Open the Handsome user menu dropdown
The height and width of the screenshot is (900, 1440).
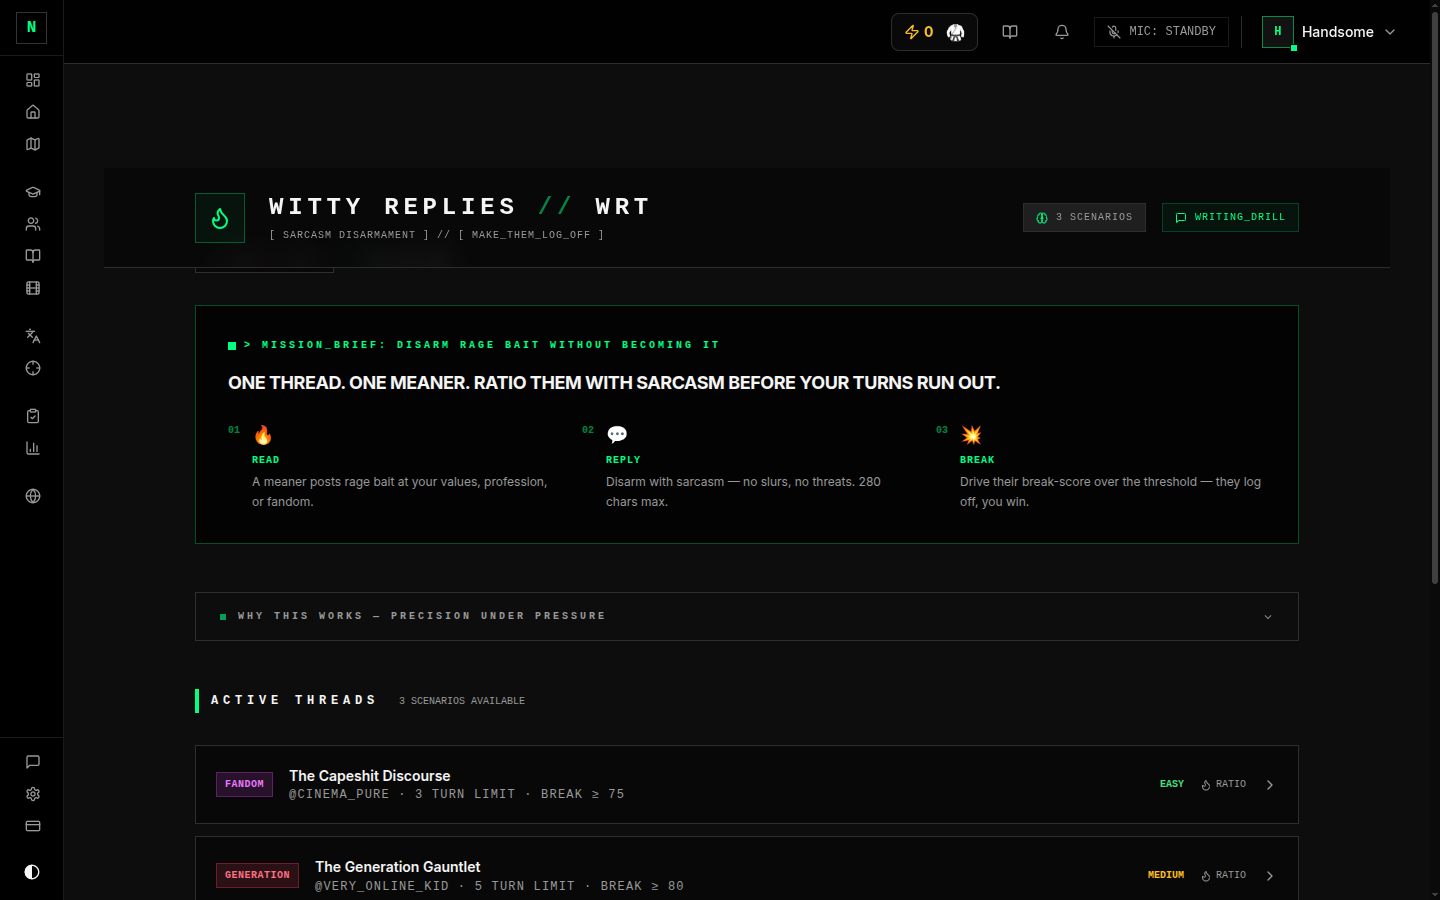(x=1330, y=32)
